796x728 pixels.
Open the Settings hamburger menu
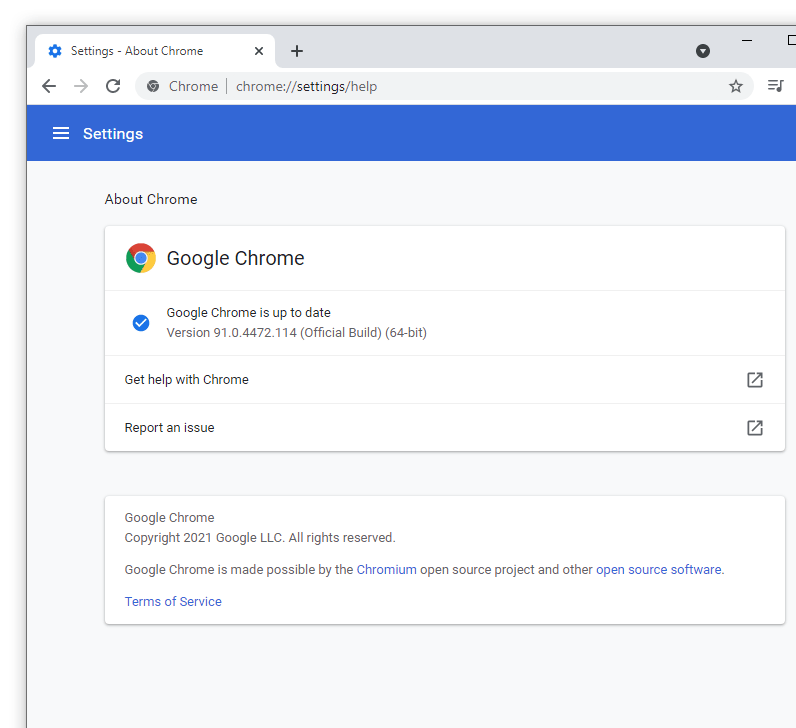(x=61, y=134)
